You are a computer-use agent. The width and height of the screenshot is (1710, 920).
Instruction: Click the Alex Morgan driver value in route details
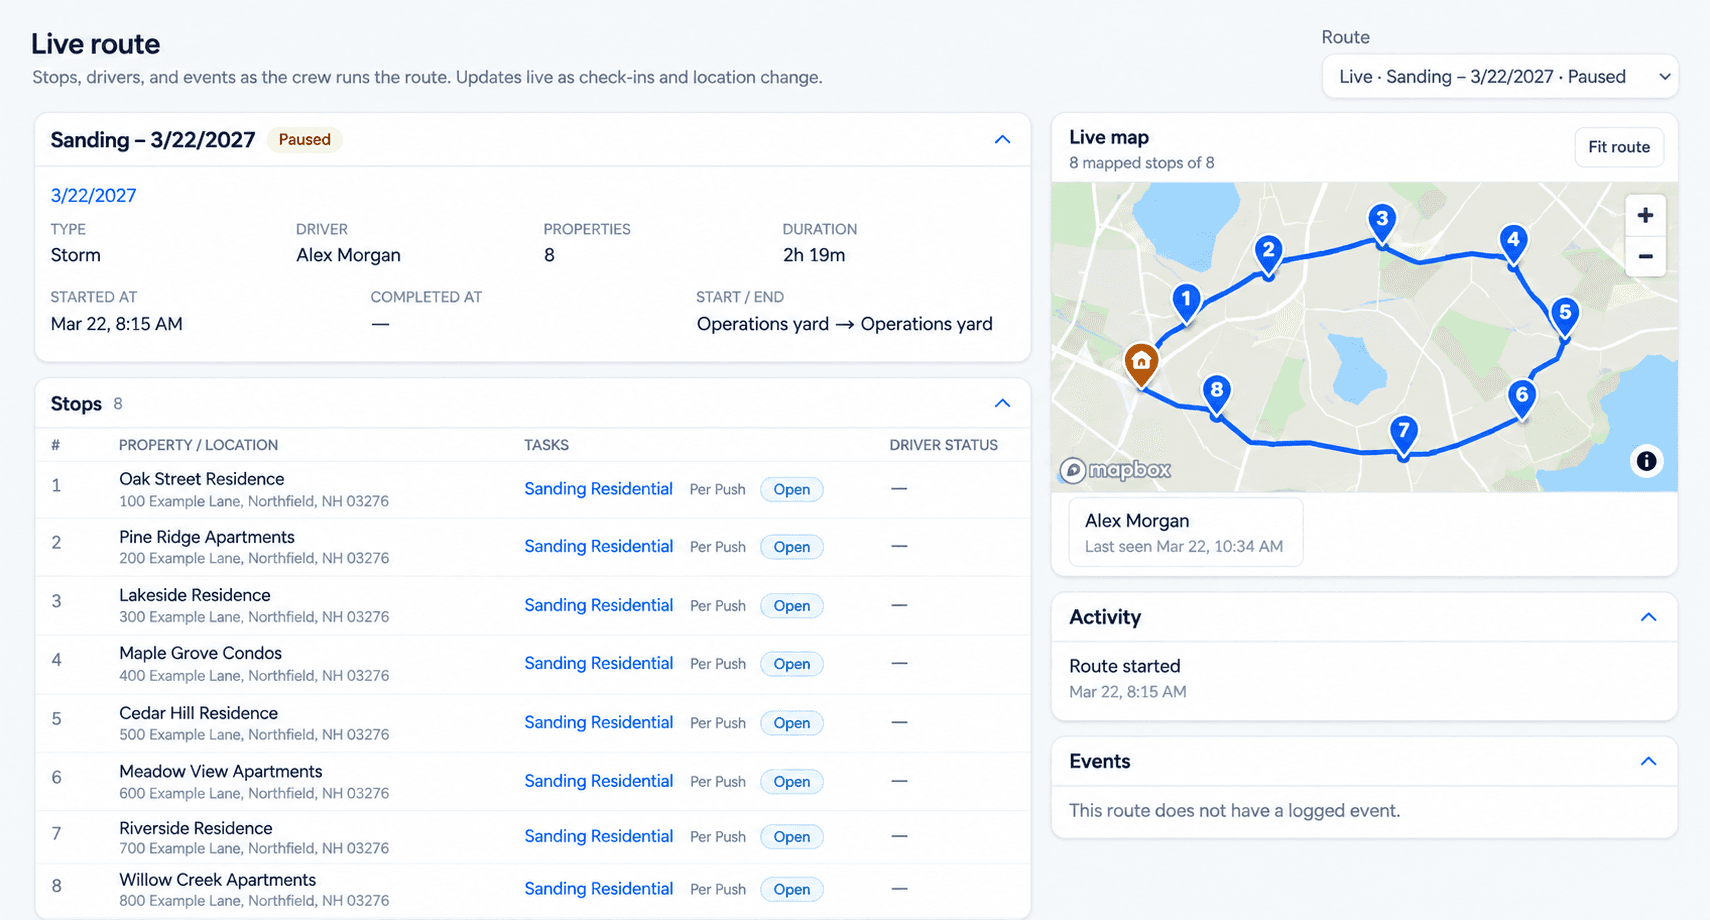tap(348, 255)
